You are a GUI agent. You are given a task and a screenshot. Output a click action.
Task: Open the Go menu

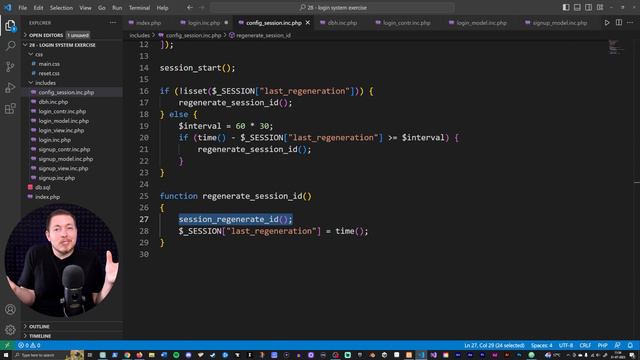(102, 8)
